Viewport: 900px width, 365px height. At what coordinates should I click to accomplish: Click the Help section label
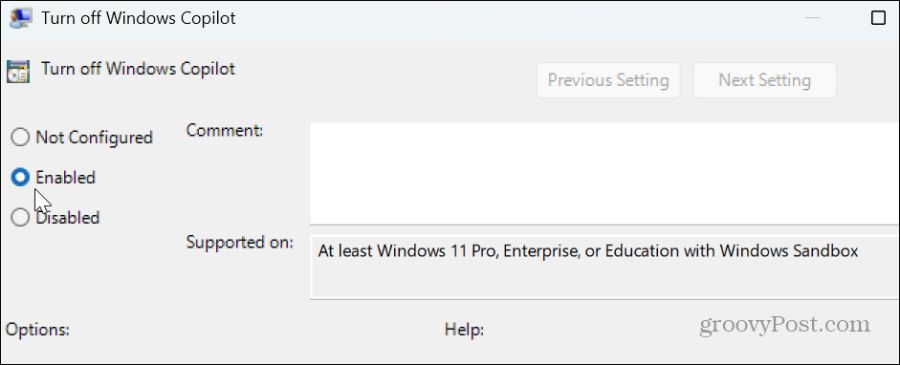(464, 330)
